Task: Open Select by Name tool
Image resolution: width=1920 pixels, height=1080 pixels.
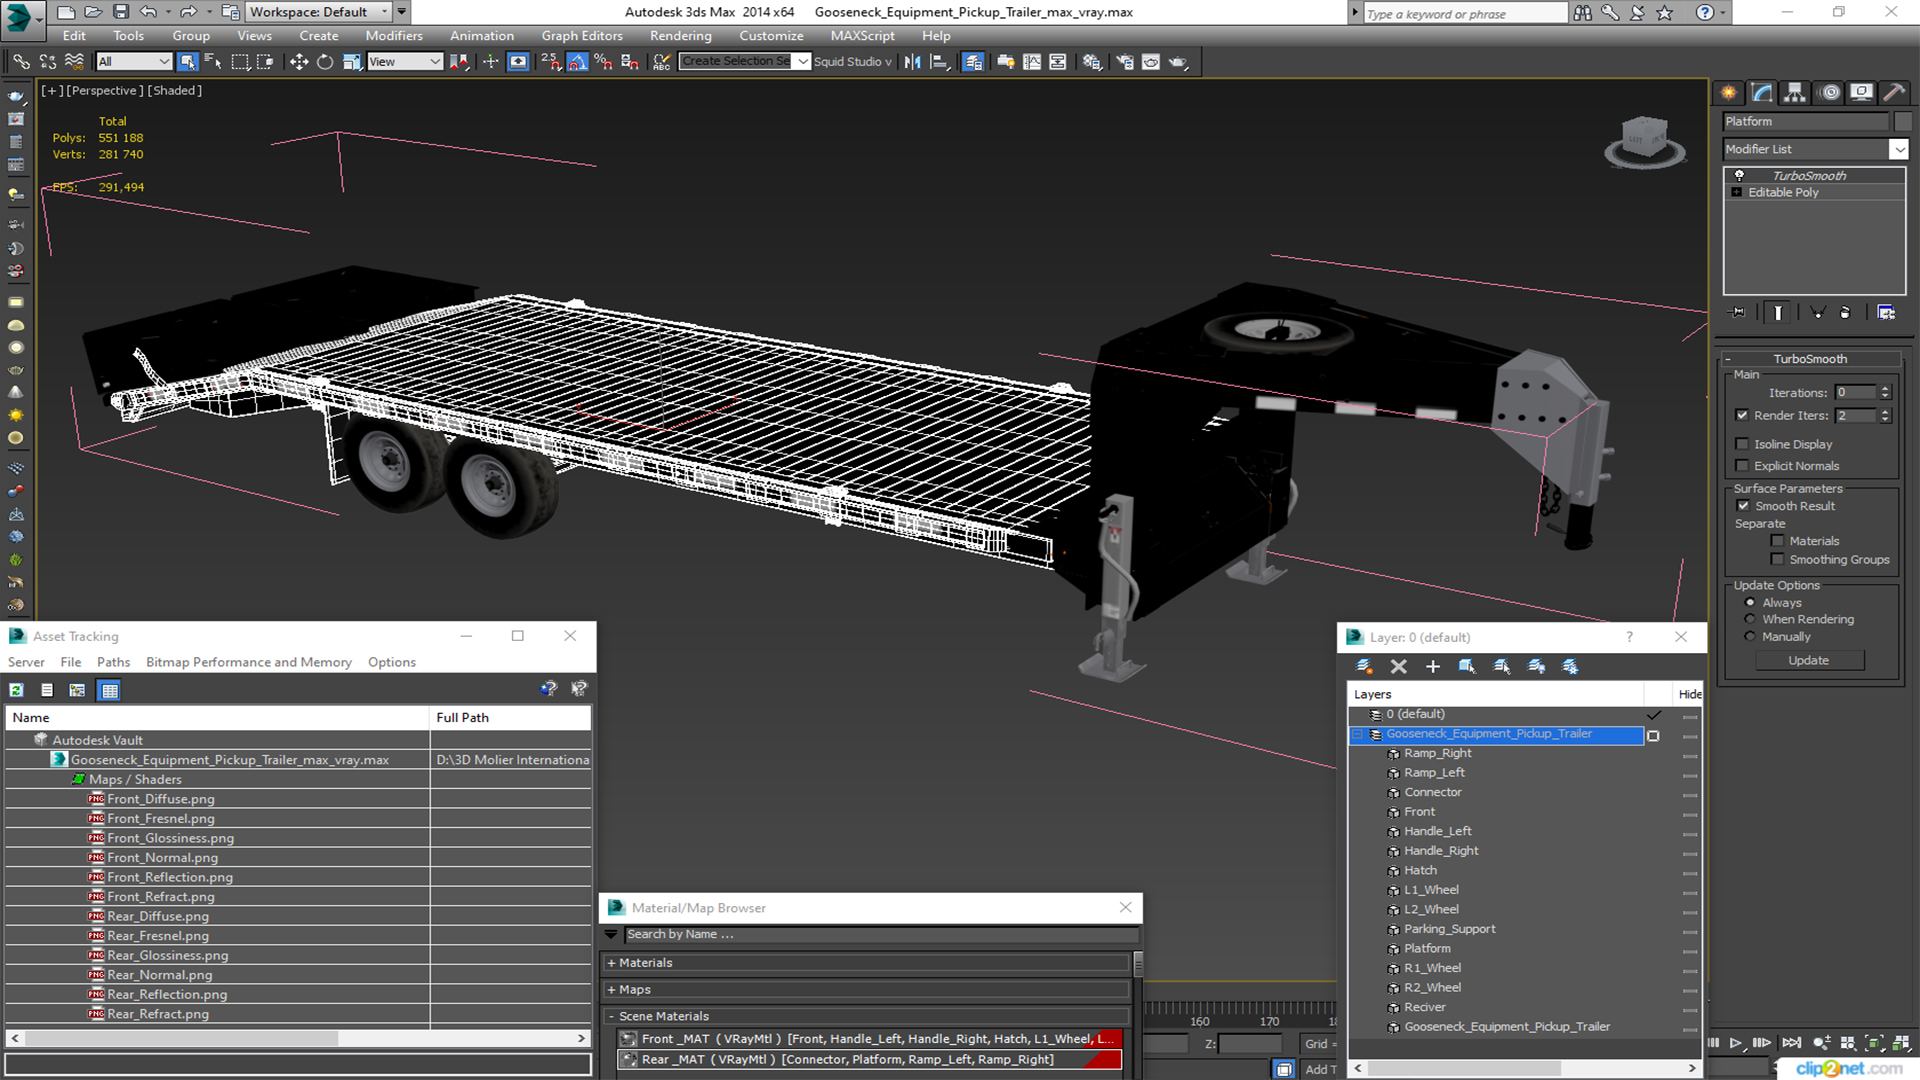Action: [213, 62]
